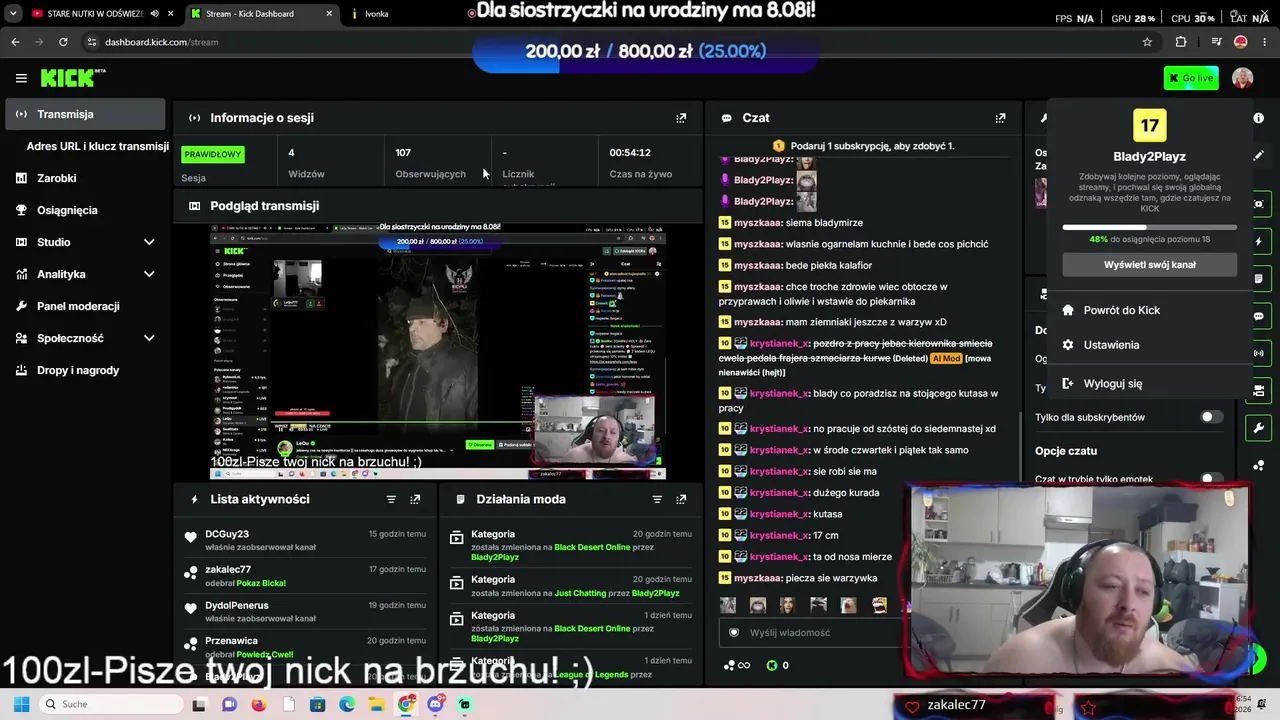The image size is (1280, 720).
Task: Open the browser extensions menu
Action: 1181,42
